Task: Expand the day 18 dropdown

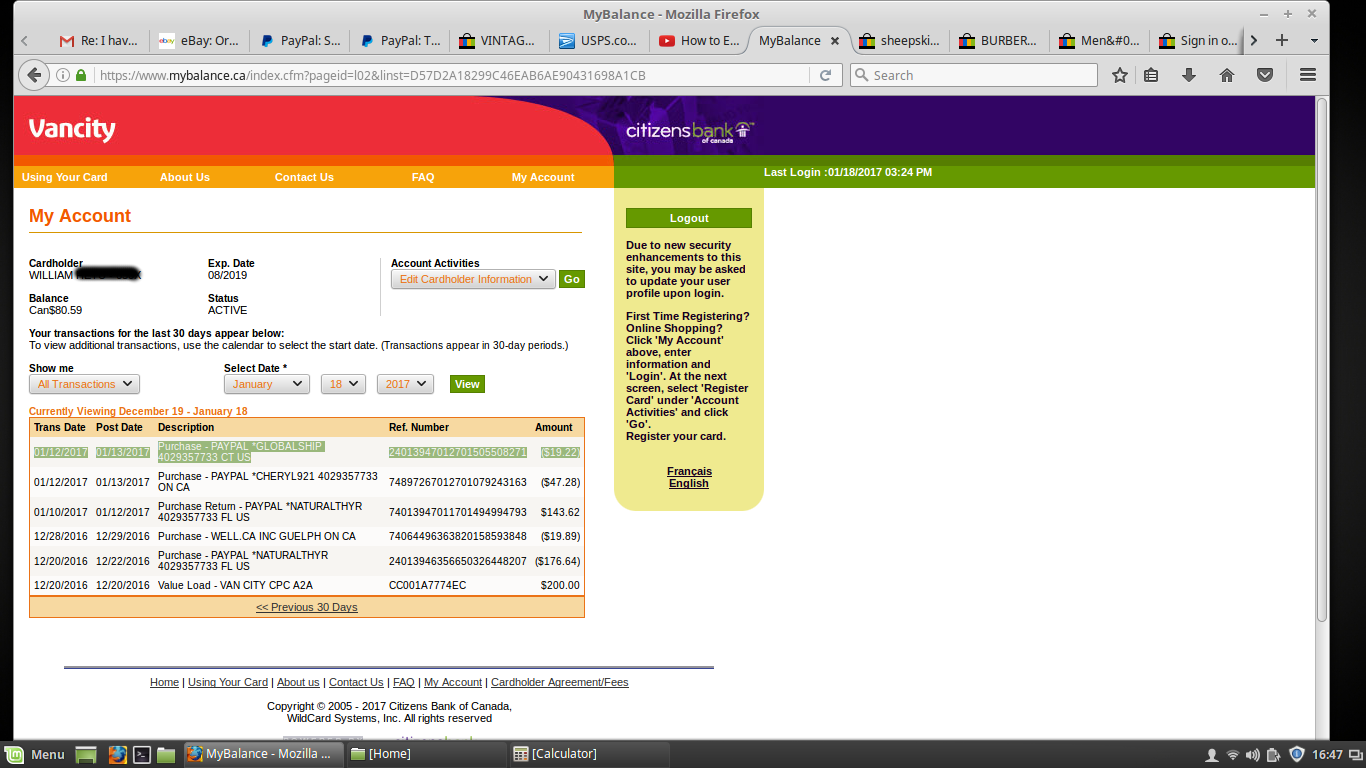Action: [x=343, y=384]
